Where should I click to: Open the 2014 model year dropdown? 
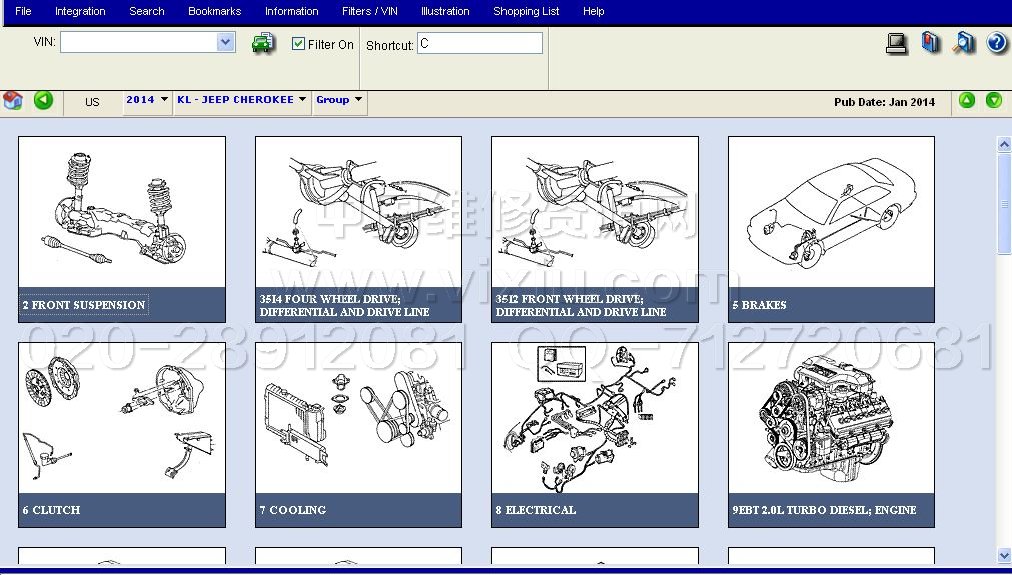147,100
